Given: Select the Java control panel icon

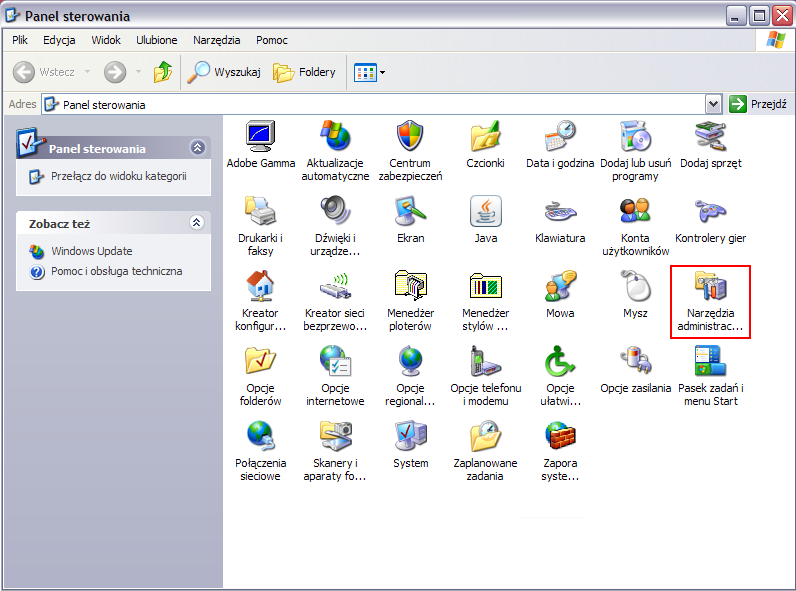Looking at the screenshot, I should tap(485, 211).
